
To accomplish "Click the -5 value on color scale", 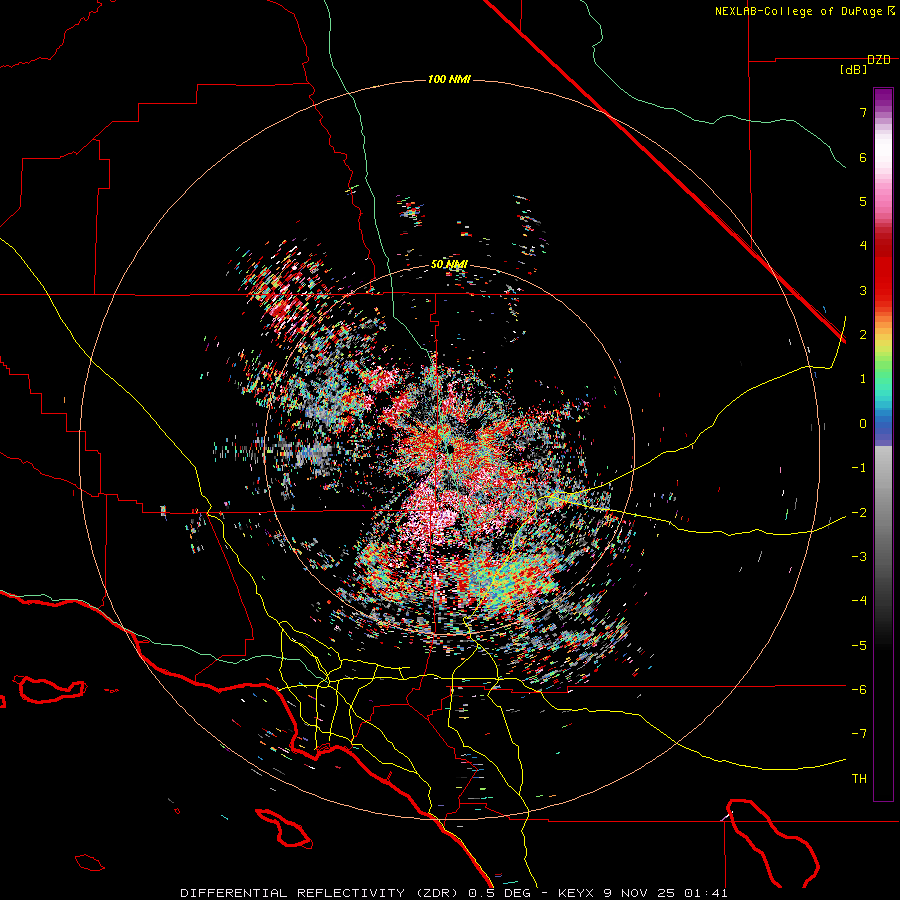I will 859,646.
